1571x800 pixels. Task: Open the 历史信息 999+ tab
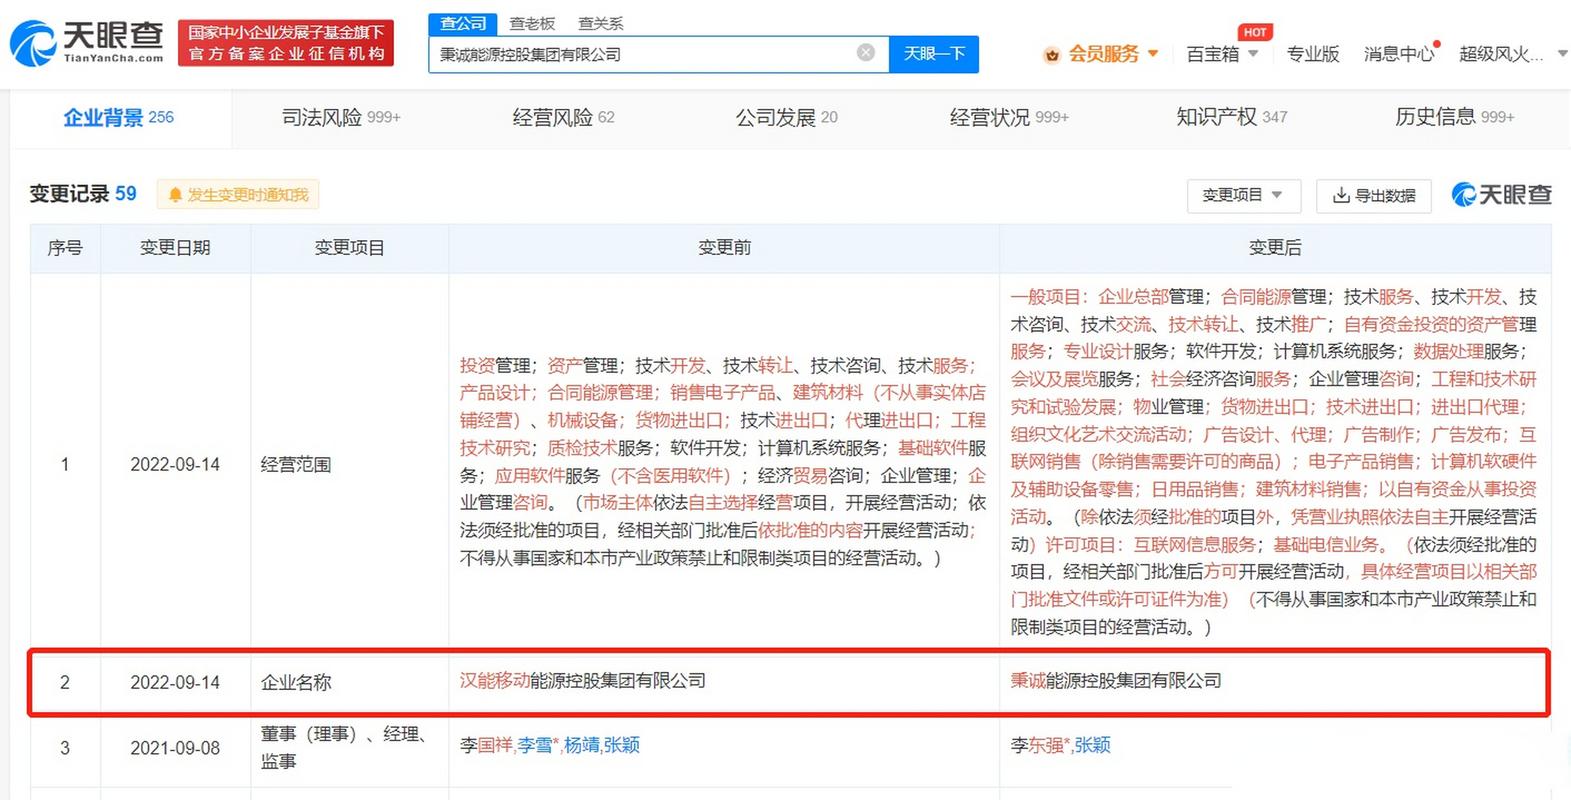pos(1455,117)
